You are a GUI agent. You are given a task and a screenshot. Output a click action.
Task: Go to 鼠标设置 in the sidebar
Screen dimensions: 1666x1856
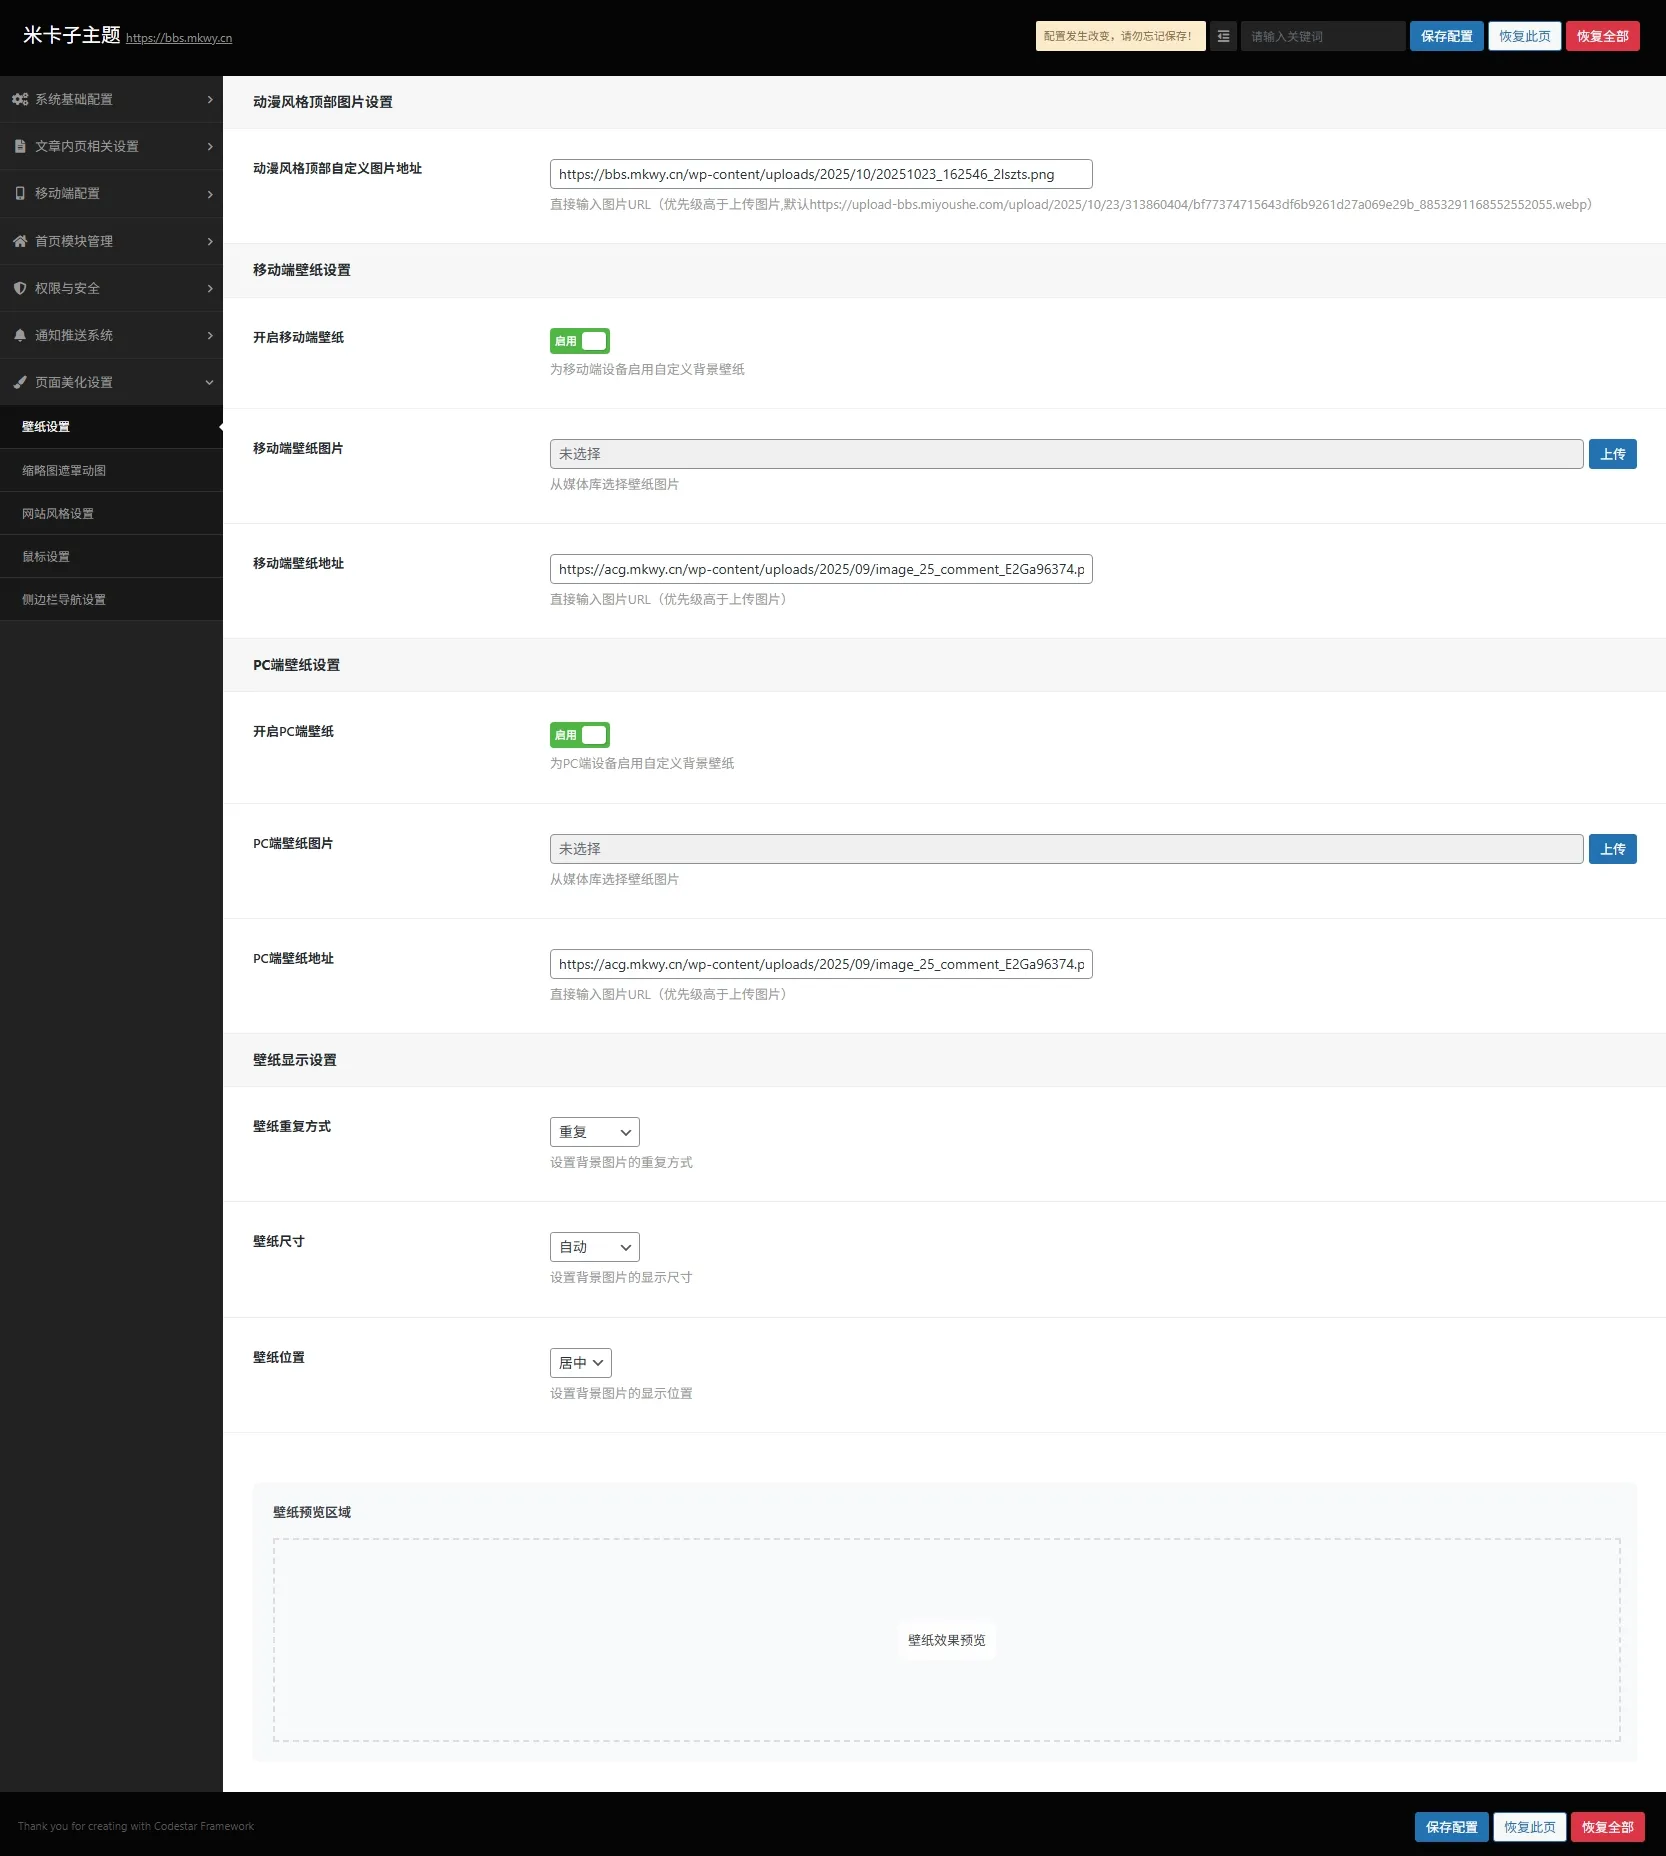(46, 556)
